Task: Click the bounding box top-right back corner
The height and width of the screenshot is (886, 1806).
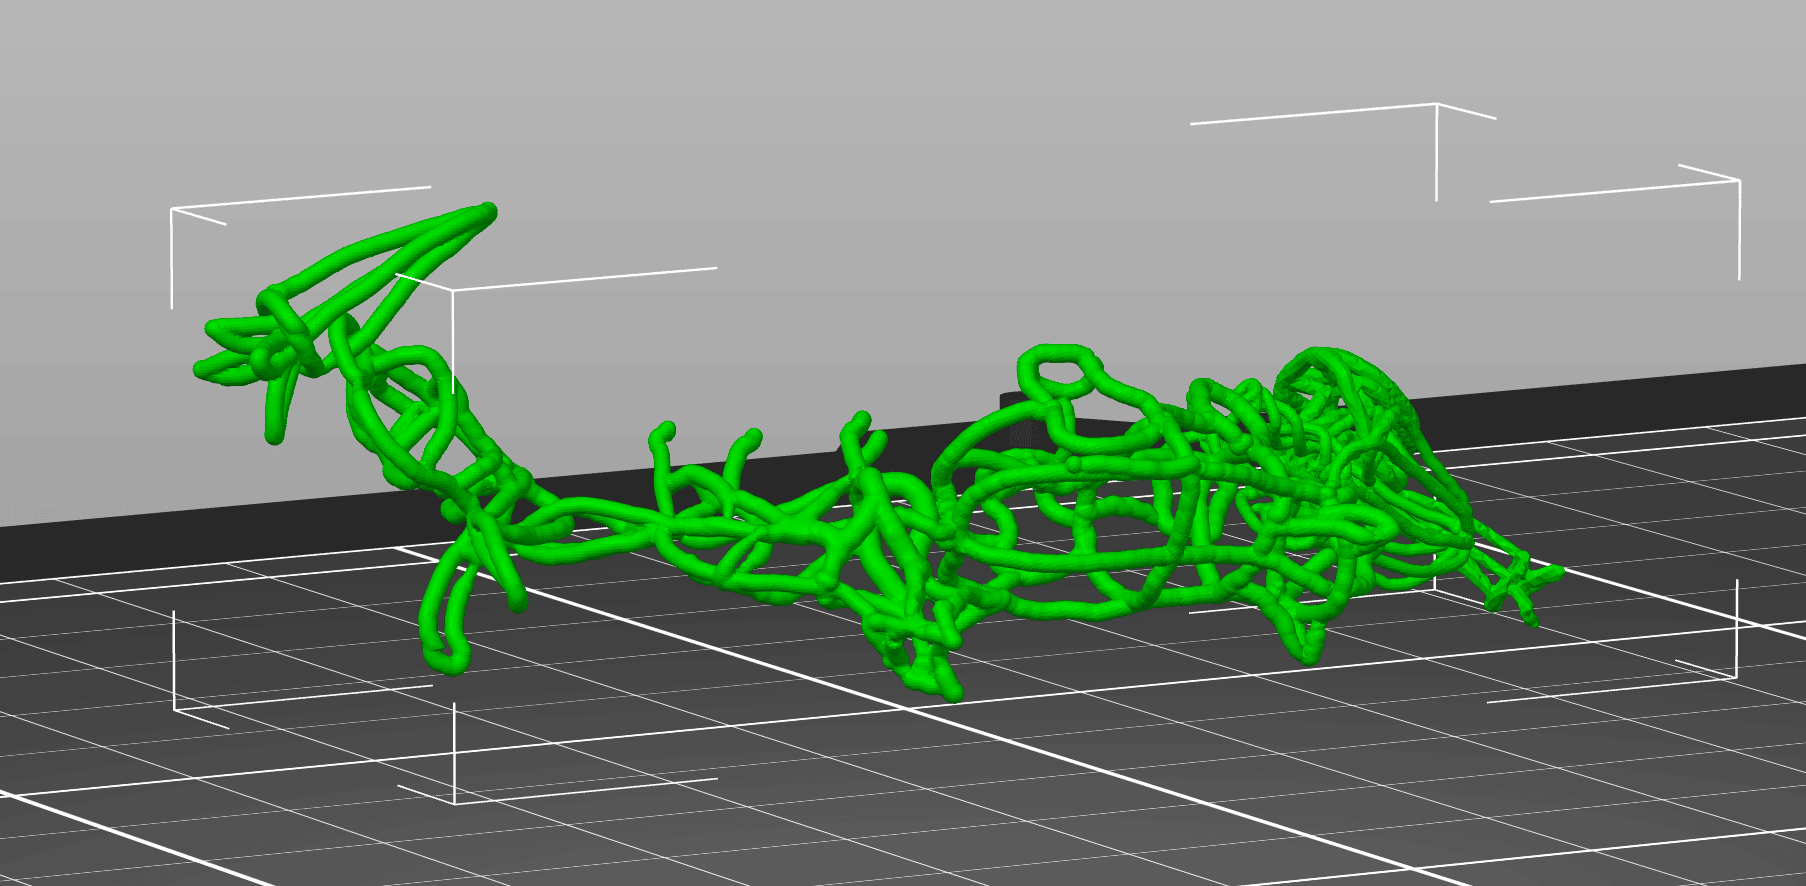Action: pos(1436,105)
